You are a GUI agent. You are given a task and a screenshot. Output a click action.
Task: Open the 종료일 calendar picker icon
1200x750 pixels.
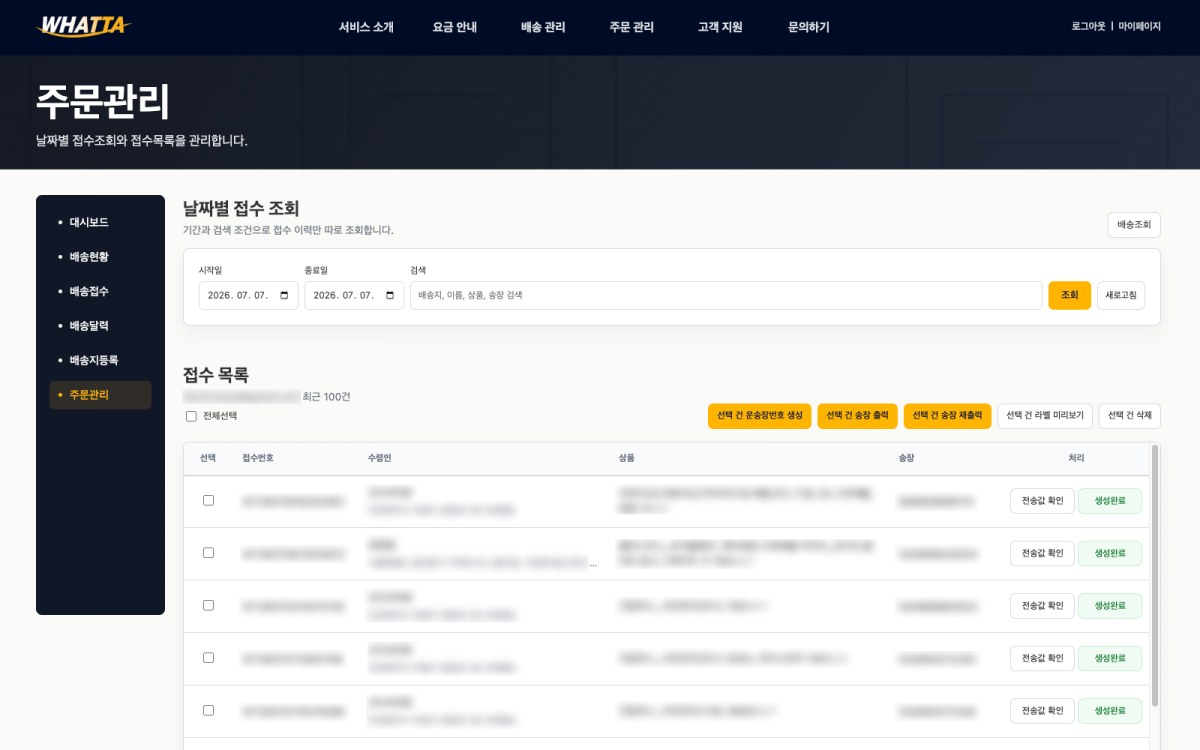391,296
